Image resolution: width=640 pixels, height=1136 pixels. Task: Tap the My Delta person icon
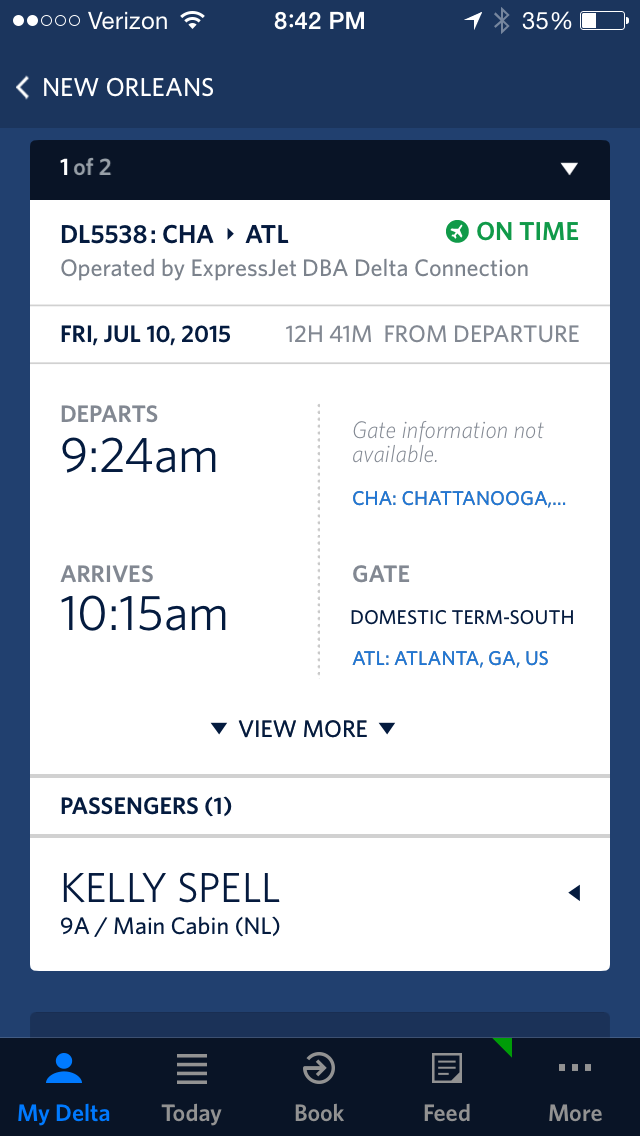click(64, 1070)
